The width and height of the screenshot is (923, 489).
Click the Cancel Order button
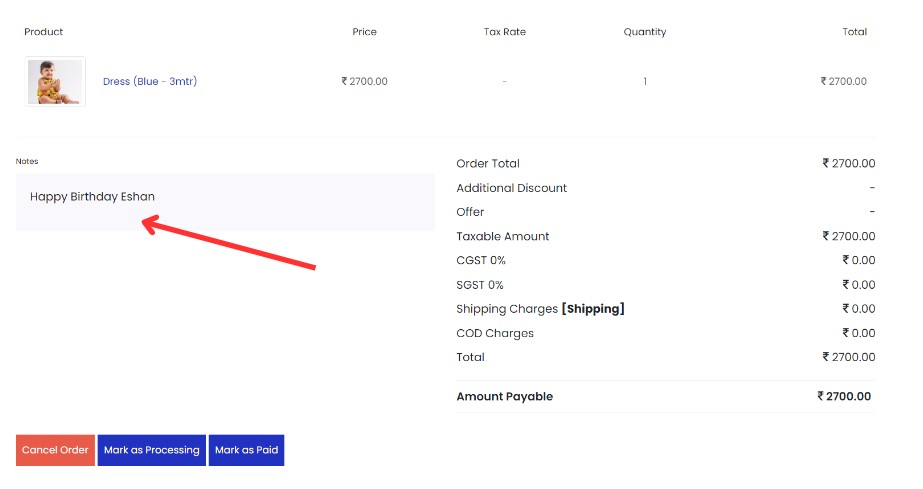click(55, 450)
